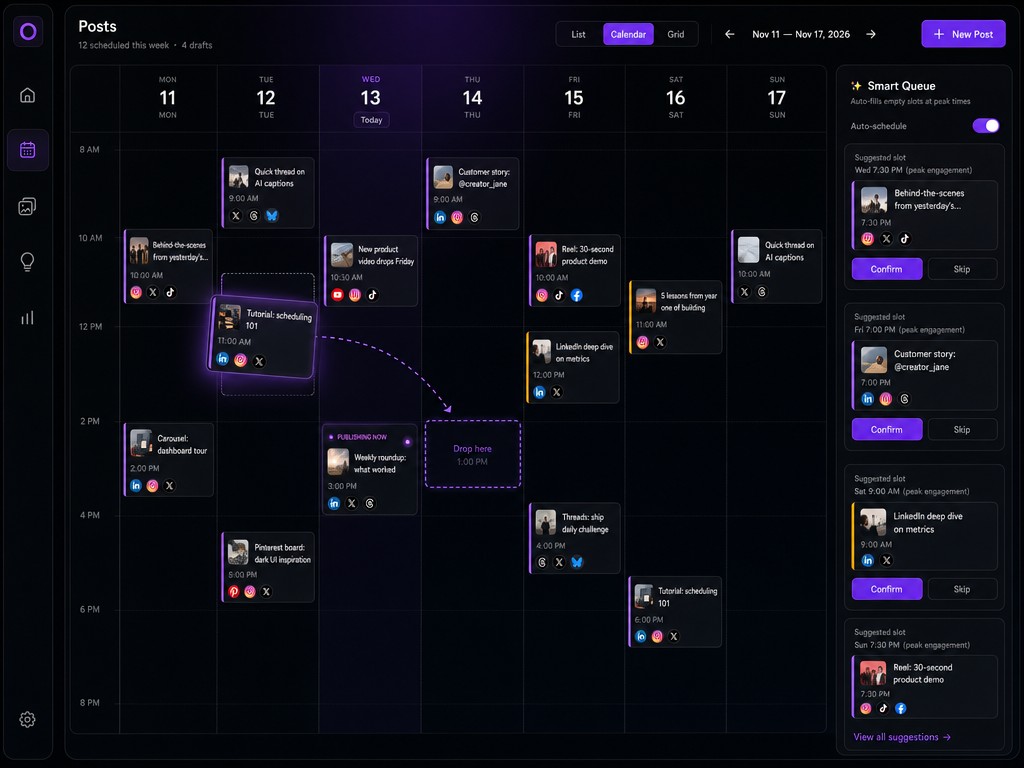Click Facebook icon on Friday Reel product demo post
Screen dimensions: 1024x768
pyautogui.click(x=576, y=295)
